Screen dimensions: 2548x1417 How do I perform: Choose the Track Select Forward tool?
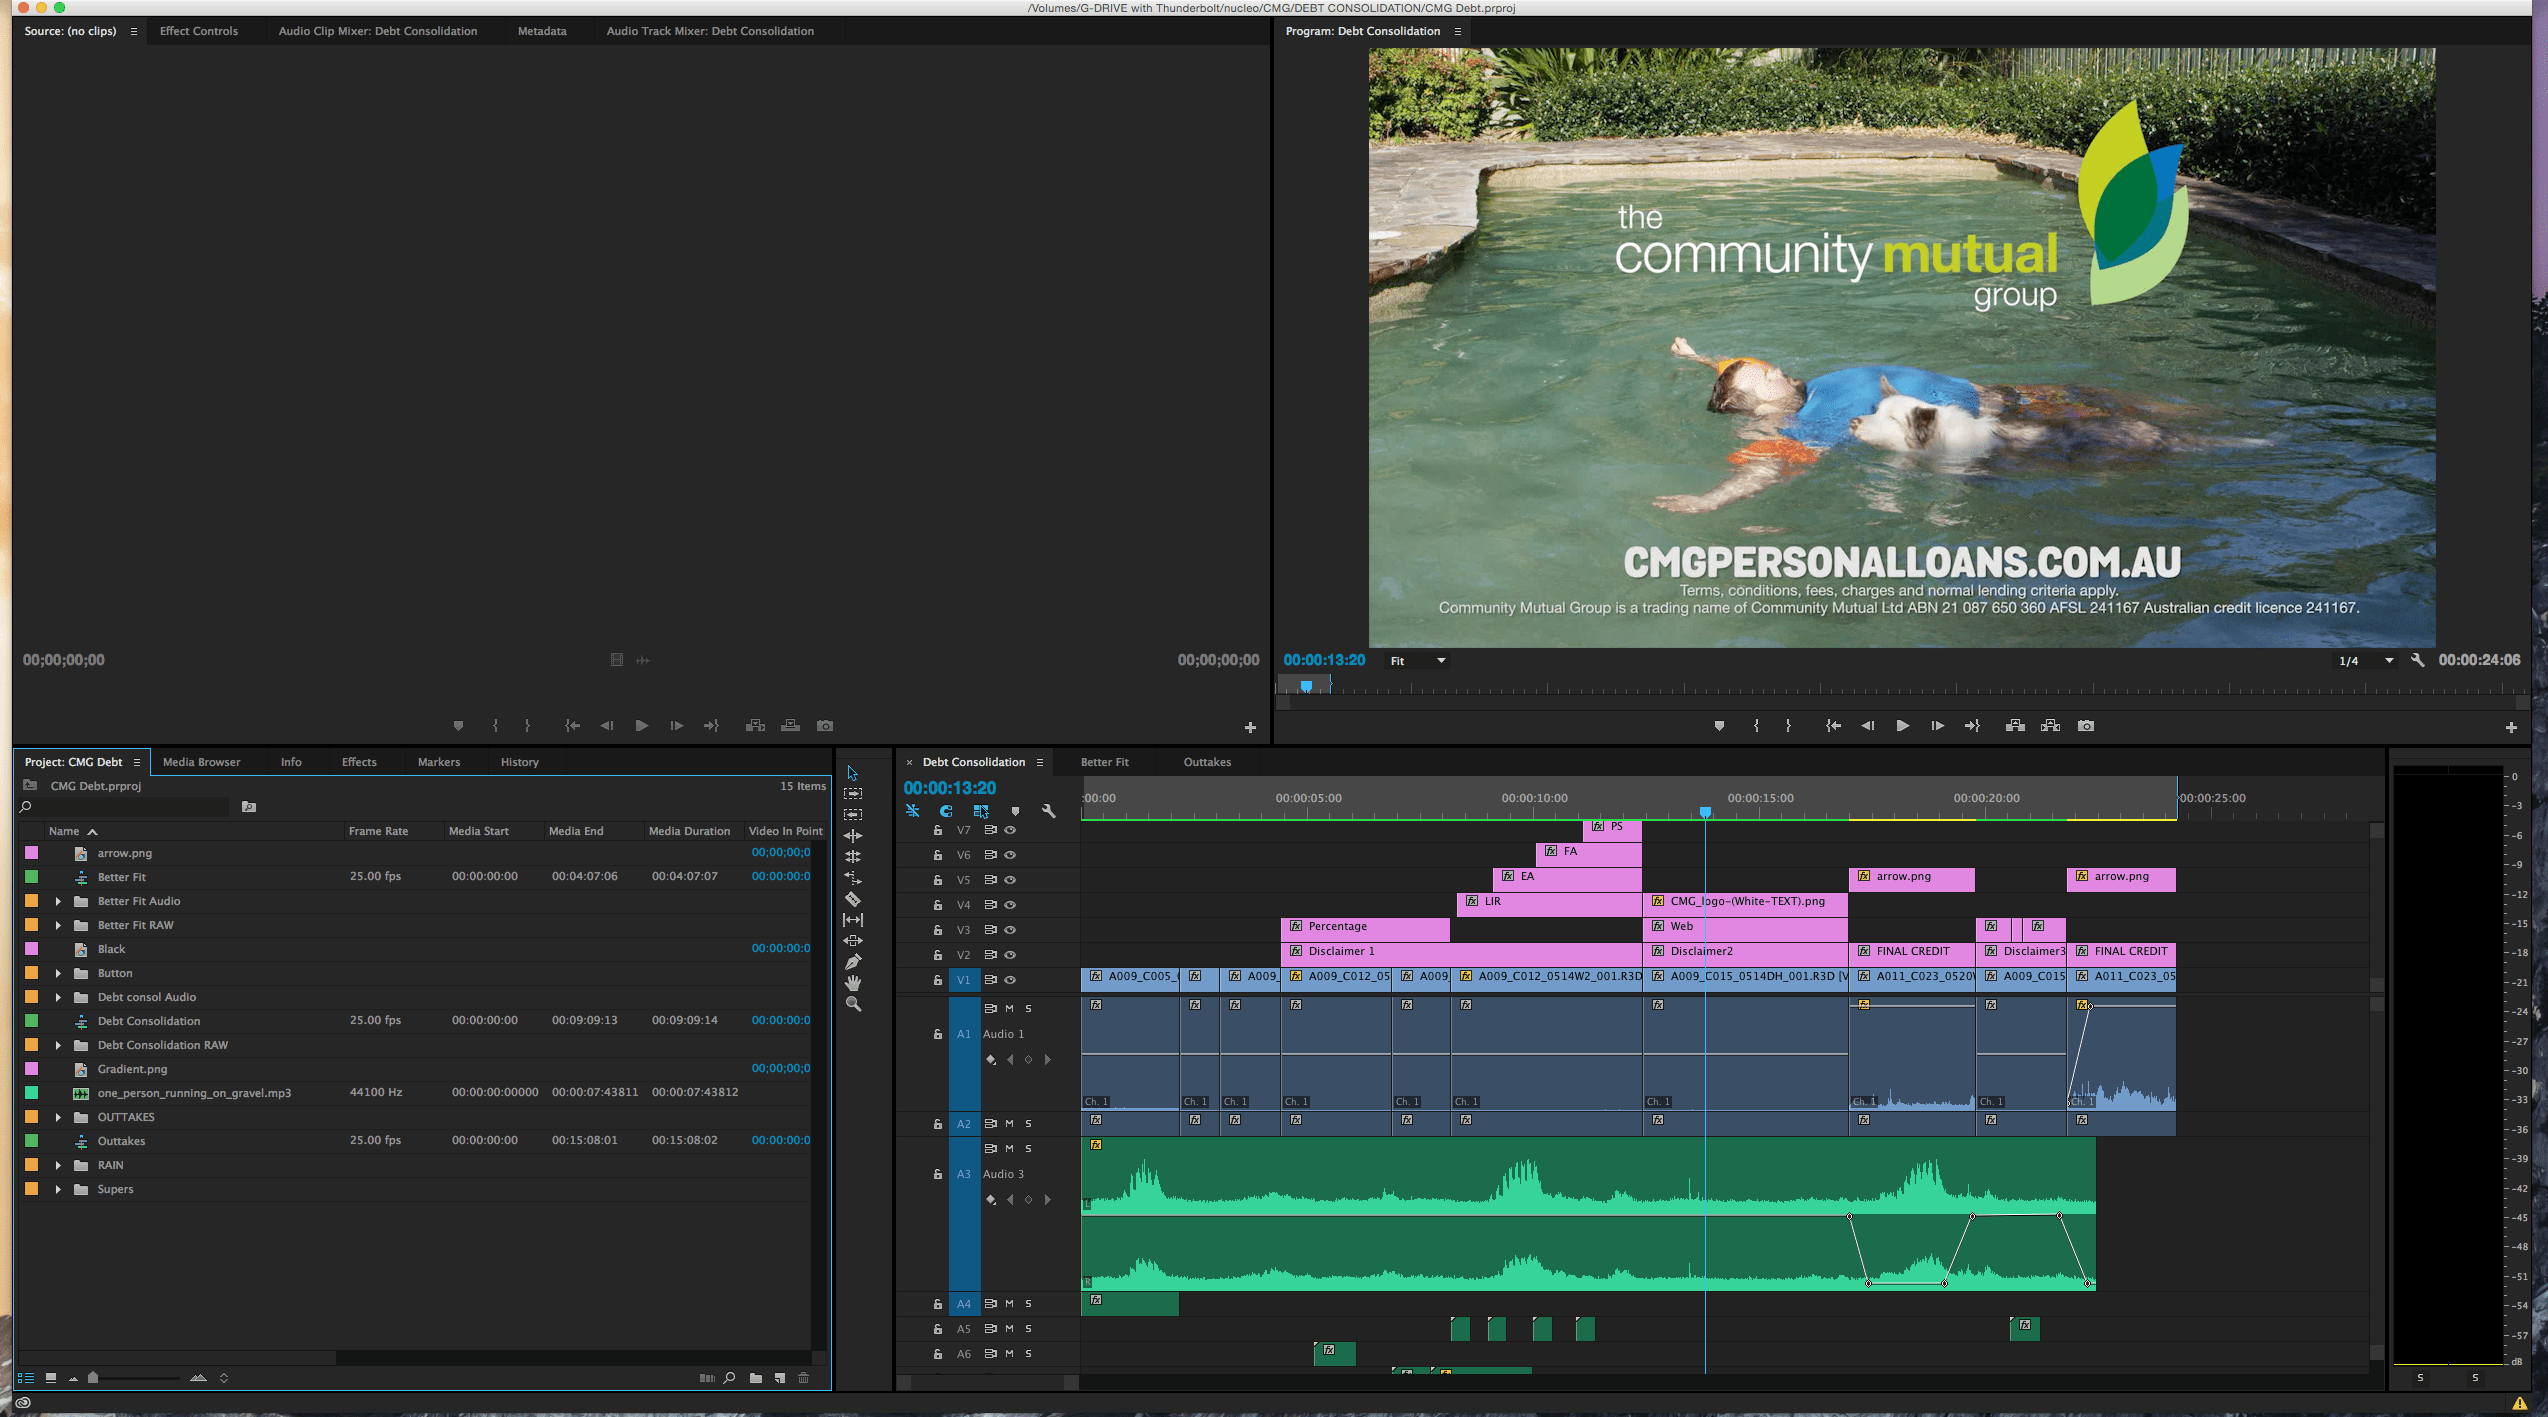(853, 793)
